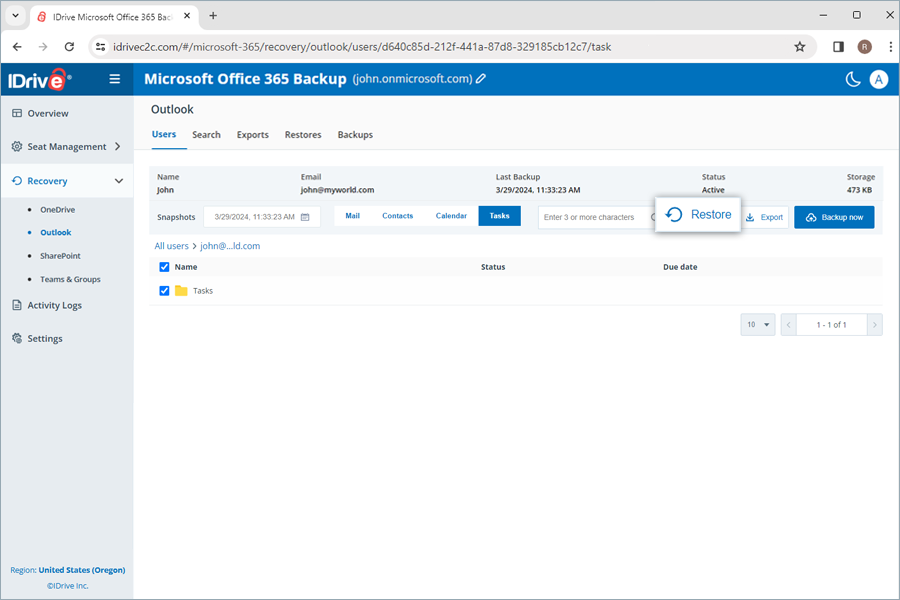The image size is (900, 600).
Task: Click the IDrive logo
Action: (x=37, y=79)
